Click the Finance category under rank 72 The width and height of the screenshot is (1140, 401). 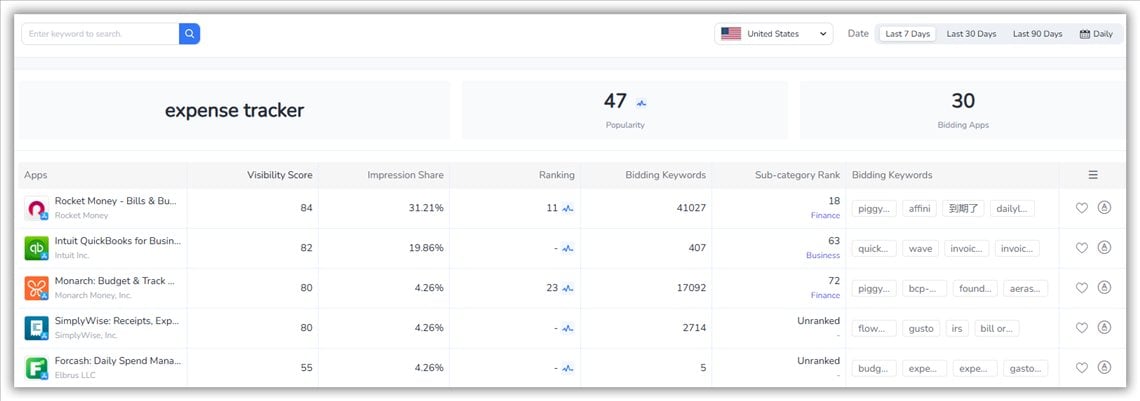click(x=825, y=296)
